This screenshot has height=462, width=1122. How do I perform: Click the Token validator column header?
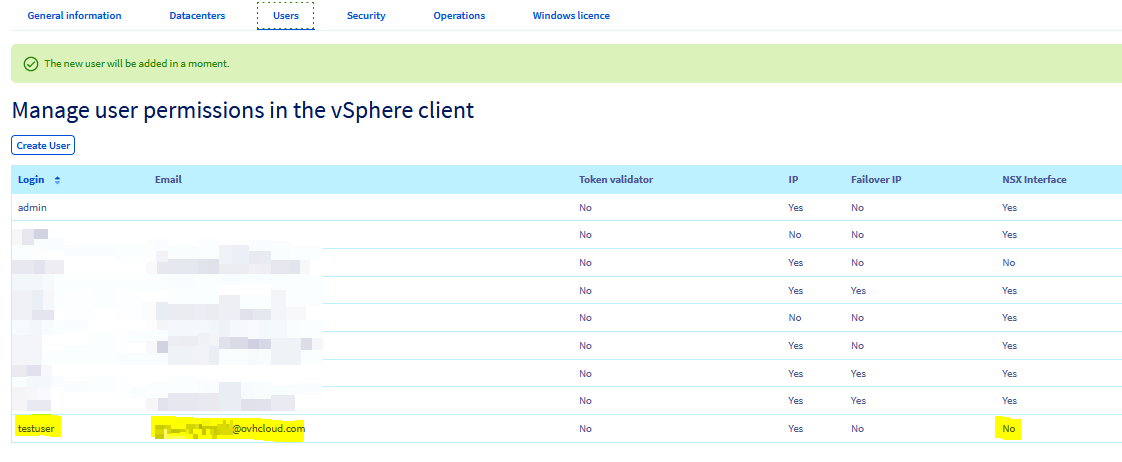pyautogui.click(x=616, y=180)
